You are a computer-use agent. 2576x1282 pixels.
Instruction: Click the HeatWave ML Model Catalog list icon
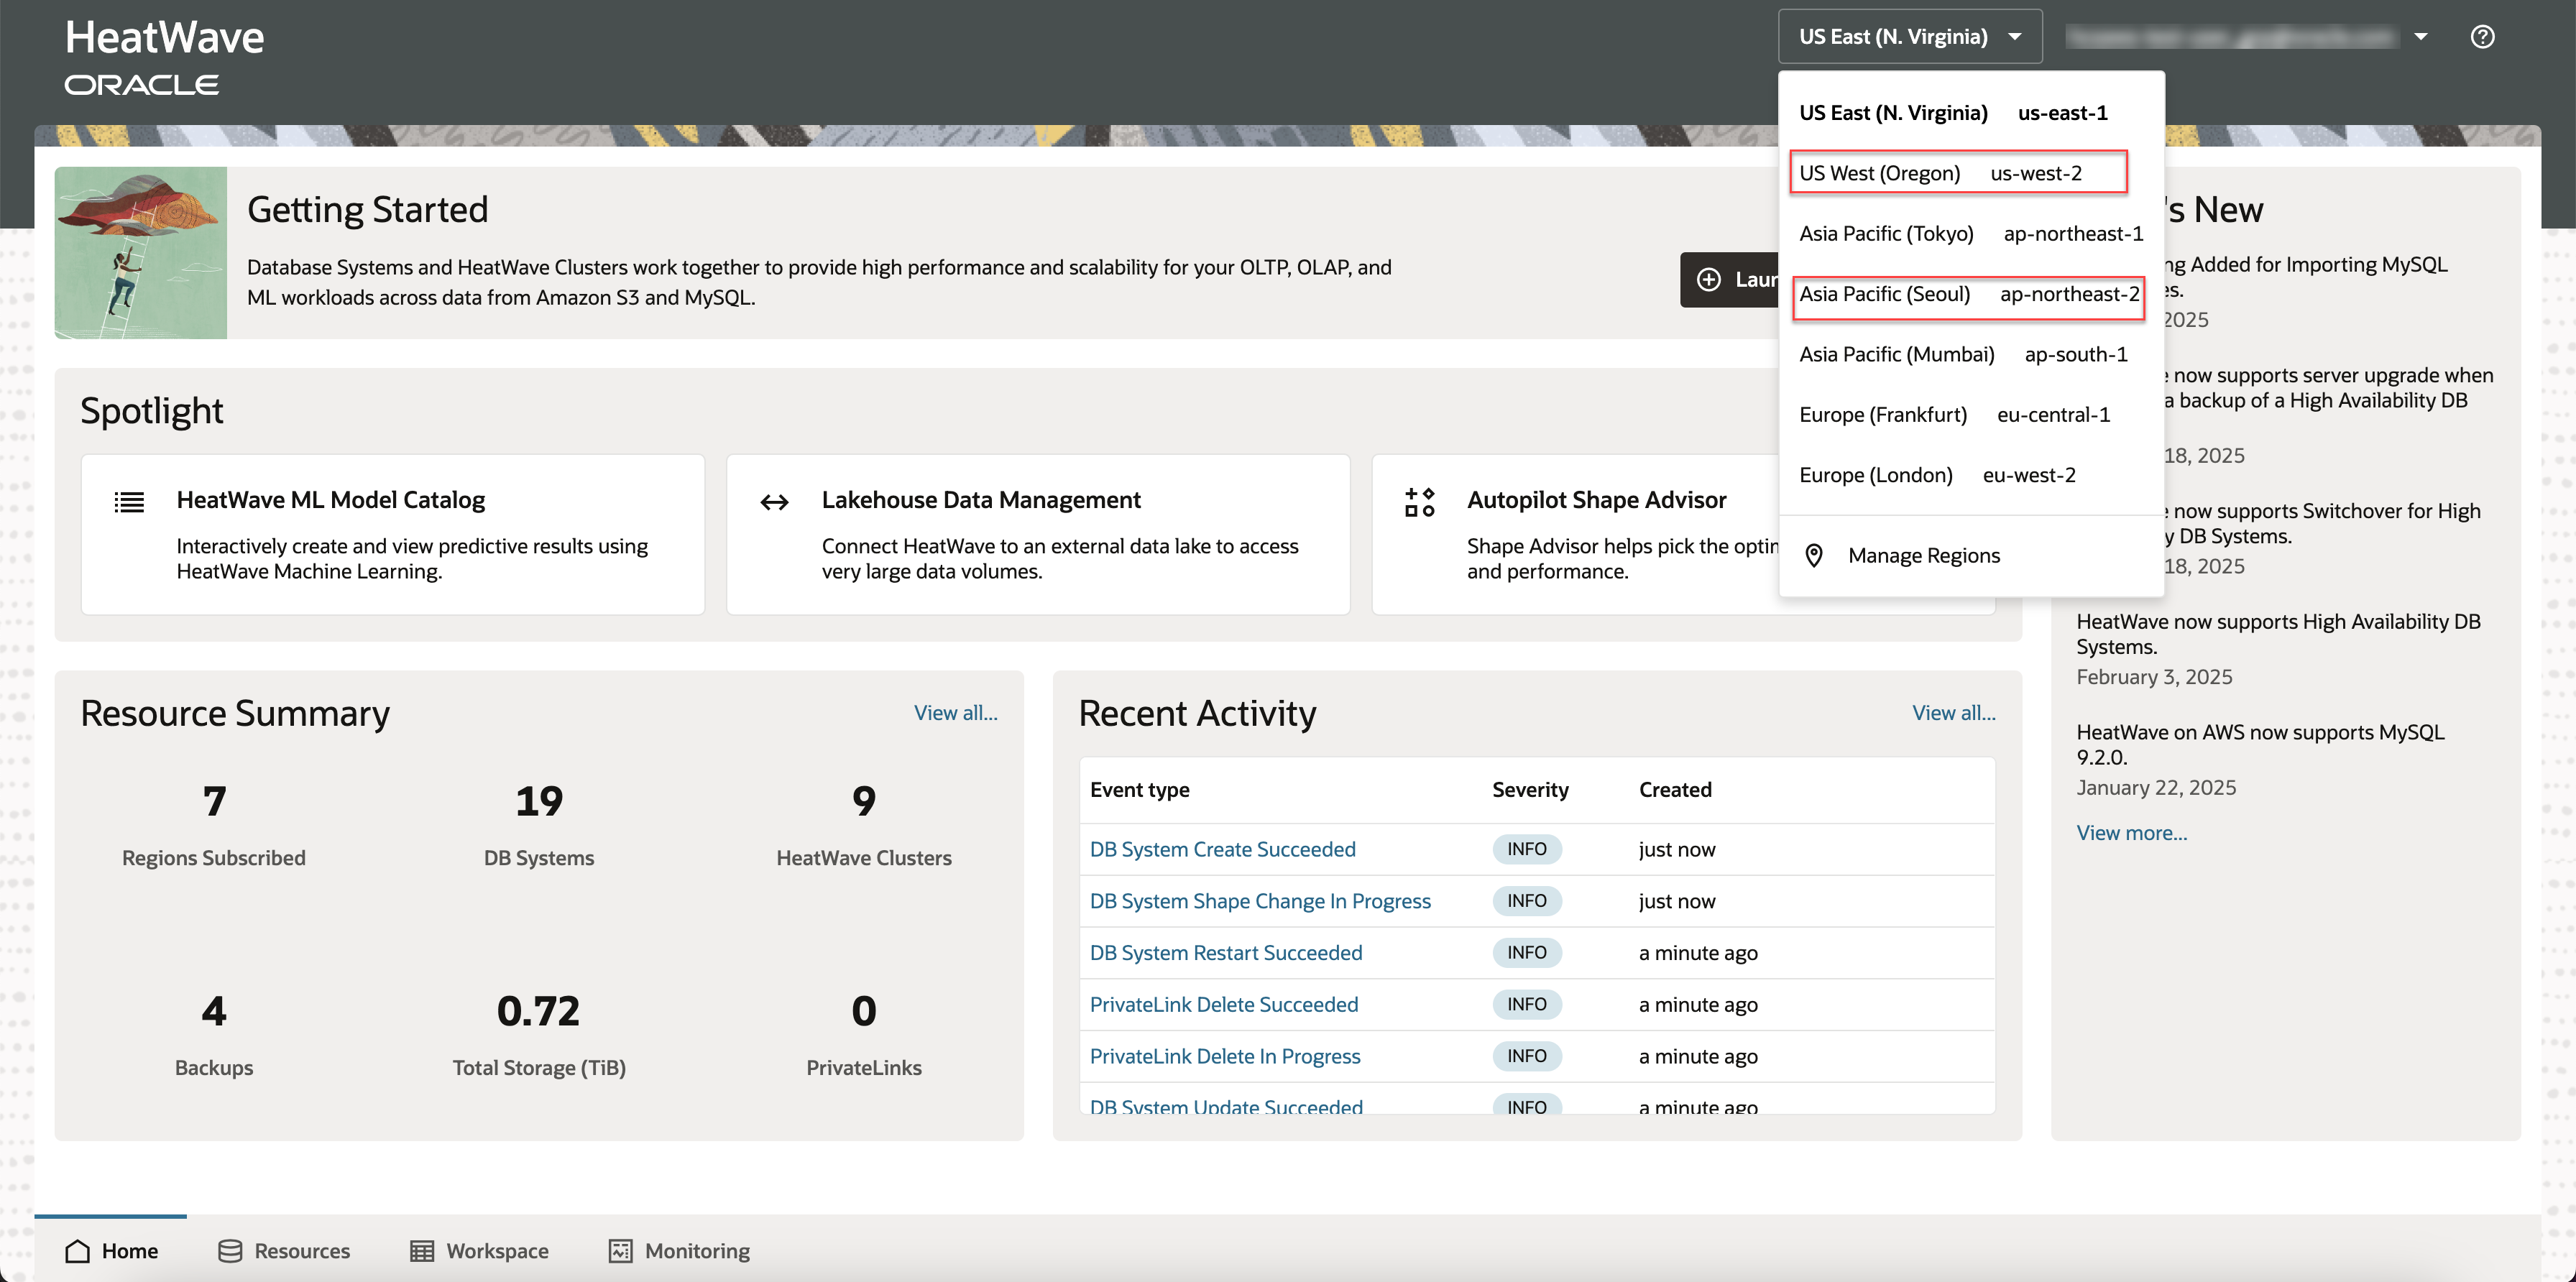129,501
